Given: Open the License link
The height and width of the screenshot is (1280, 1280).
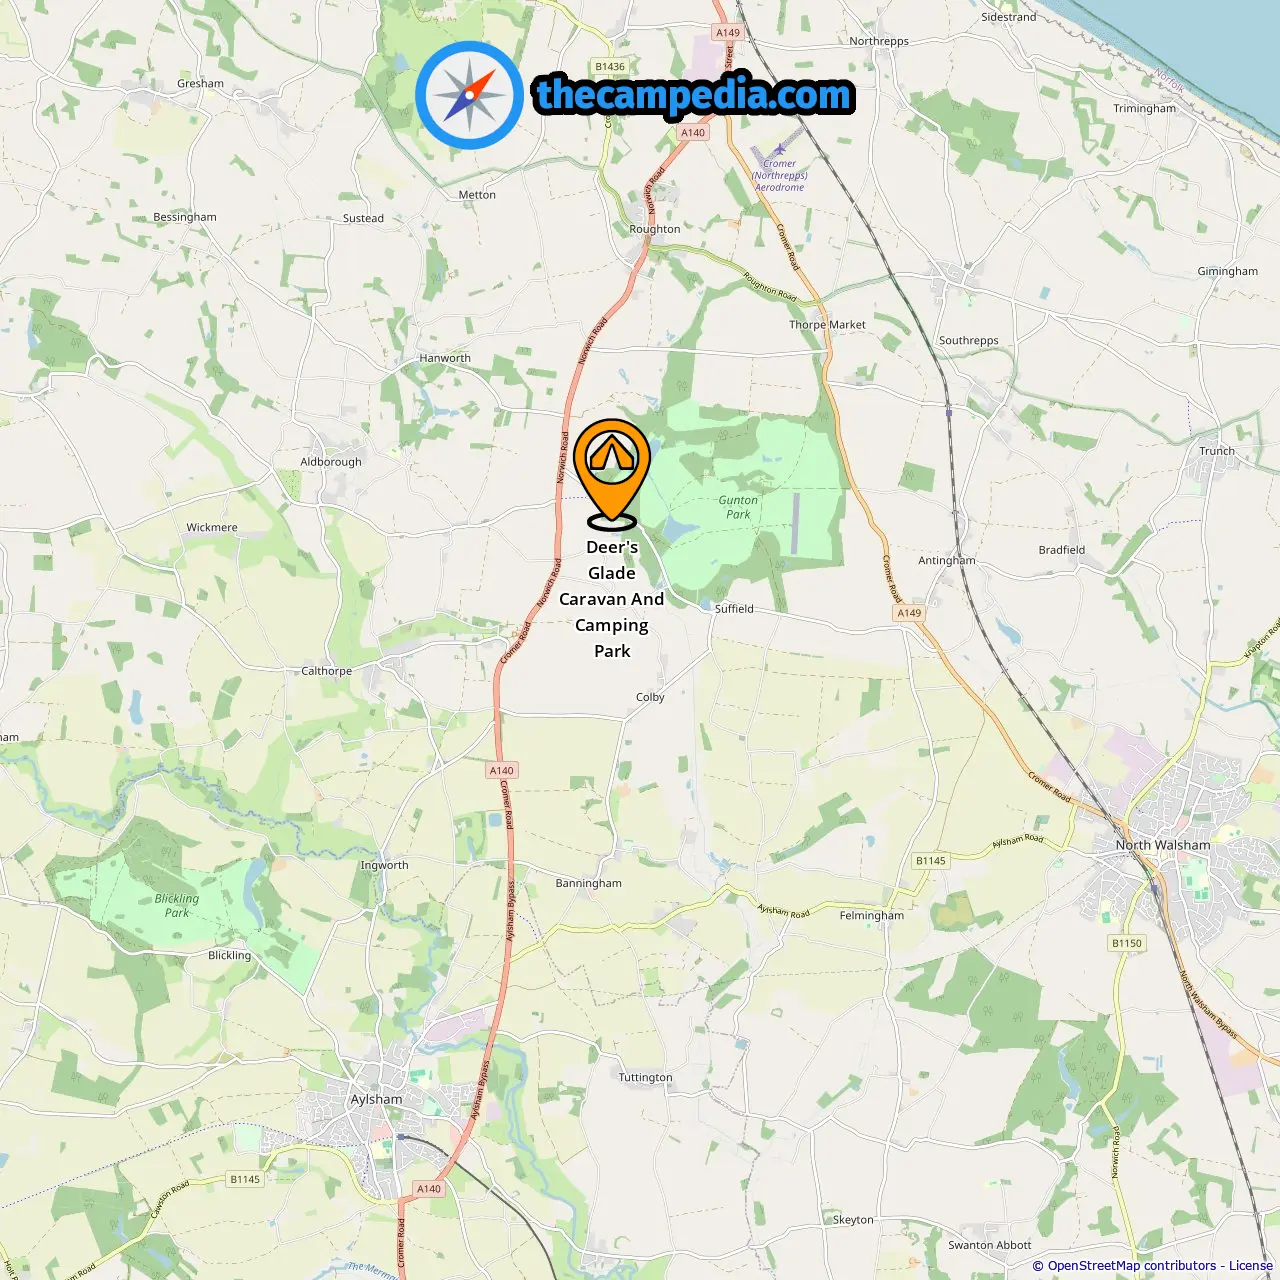Looking at the screenshot, I should (1251, 1266).
